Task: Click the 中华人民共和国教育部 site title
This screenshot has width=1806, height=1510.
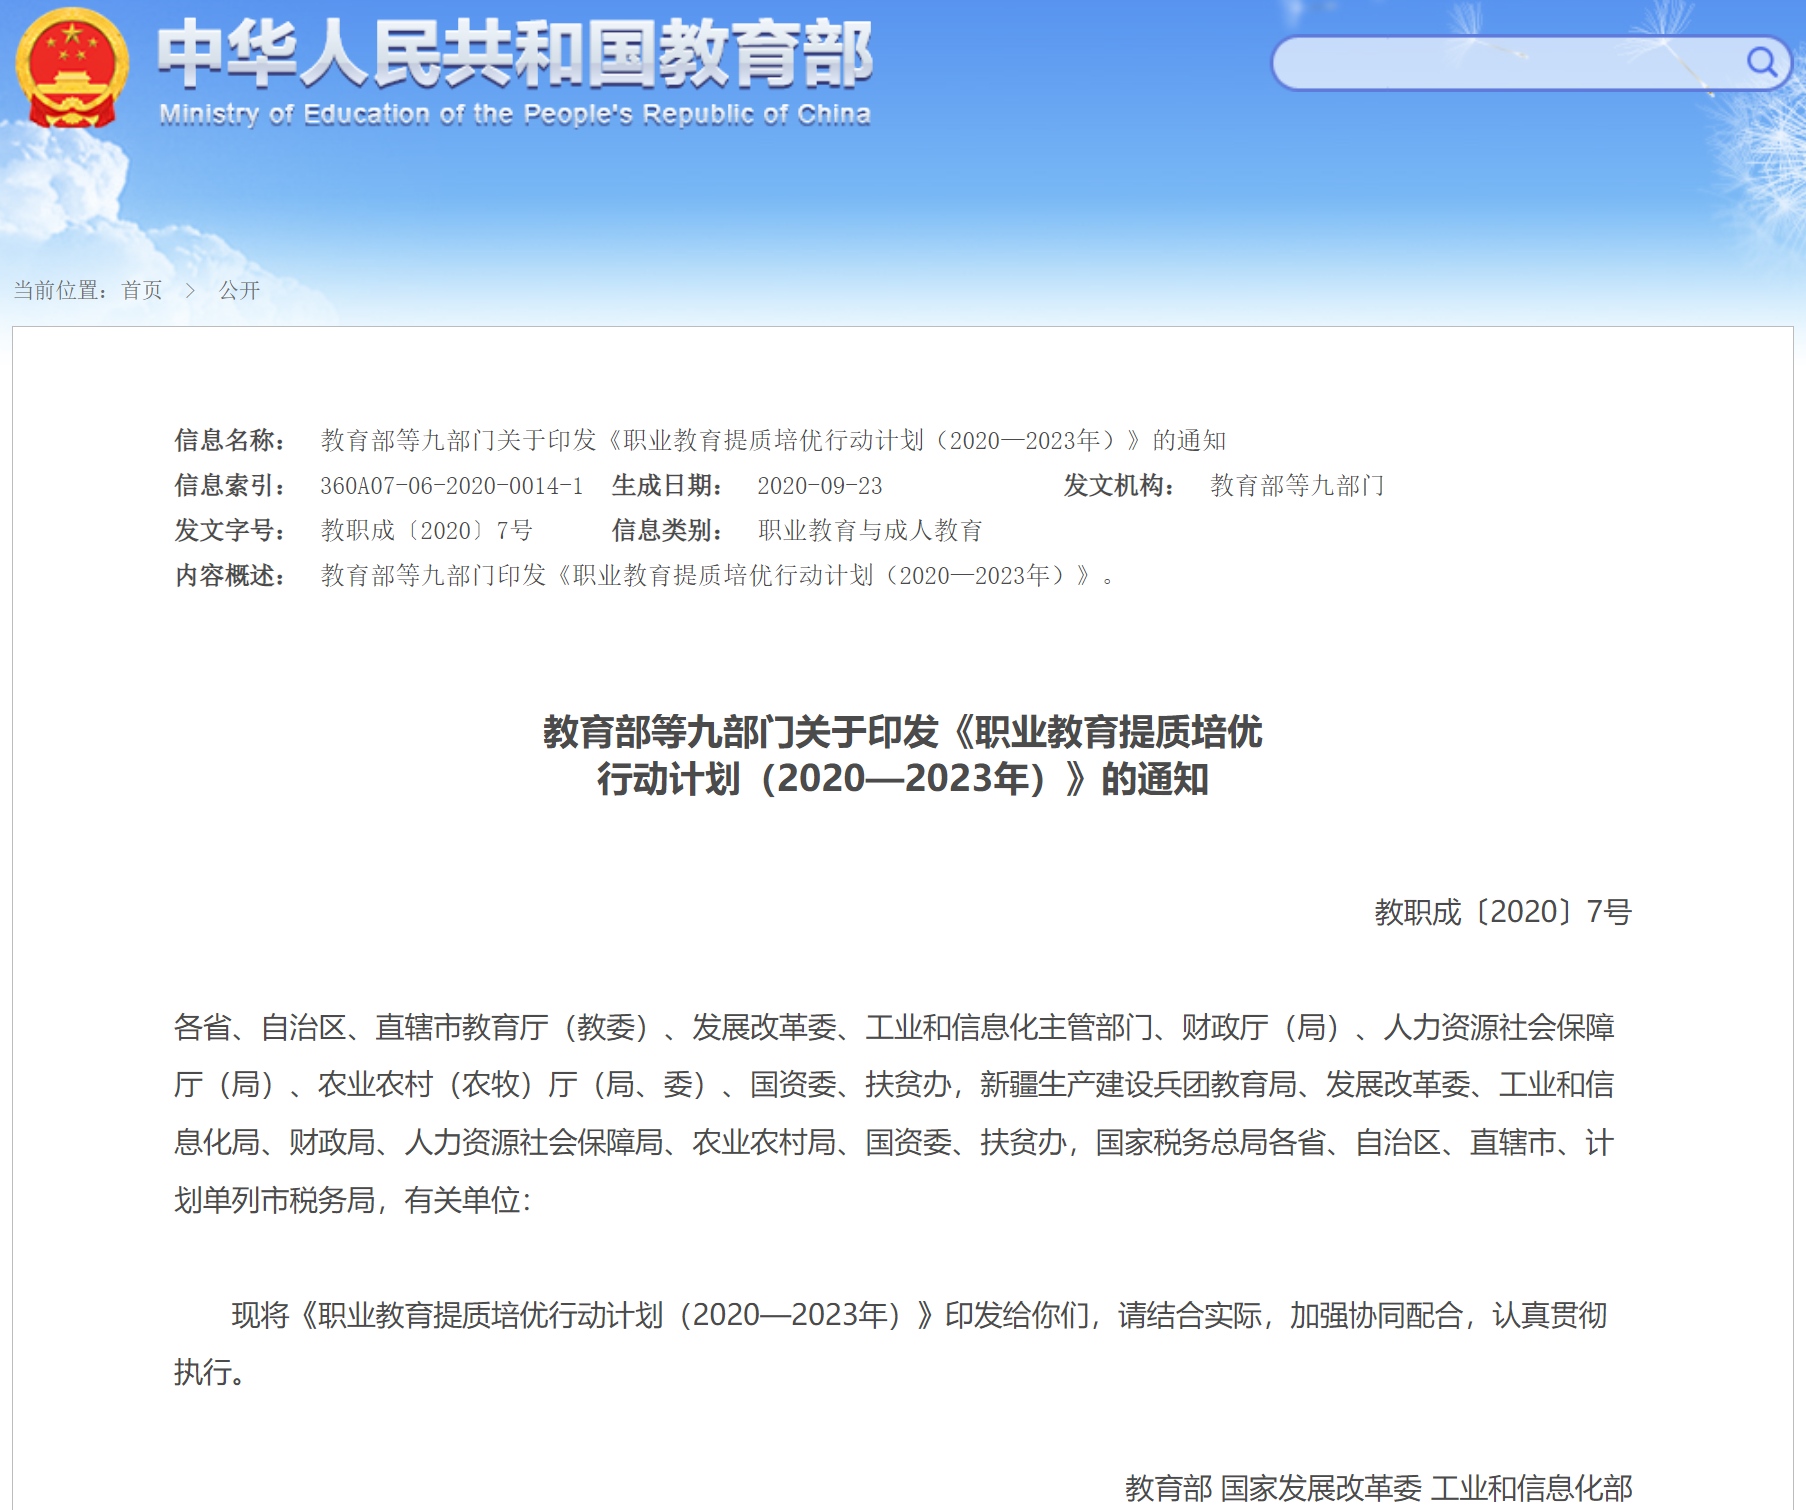Action: tap(515, 54)
